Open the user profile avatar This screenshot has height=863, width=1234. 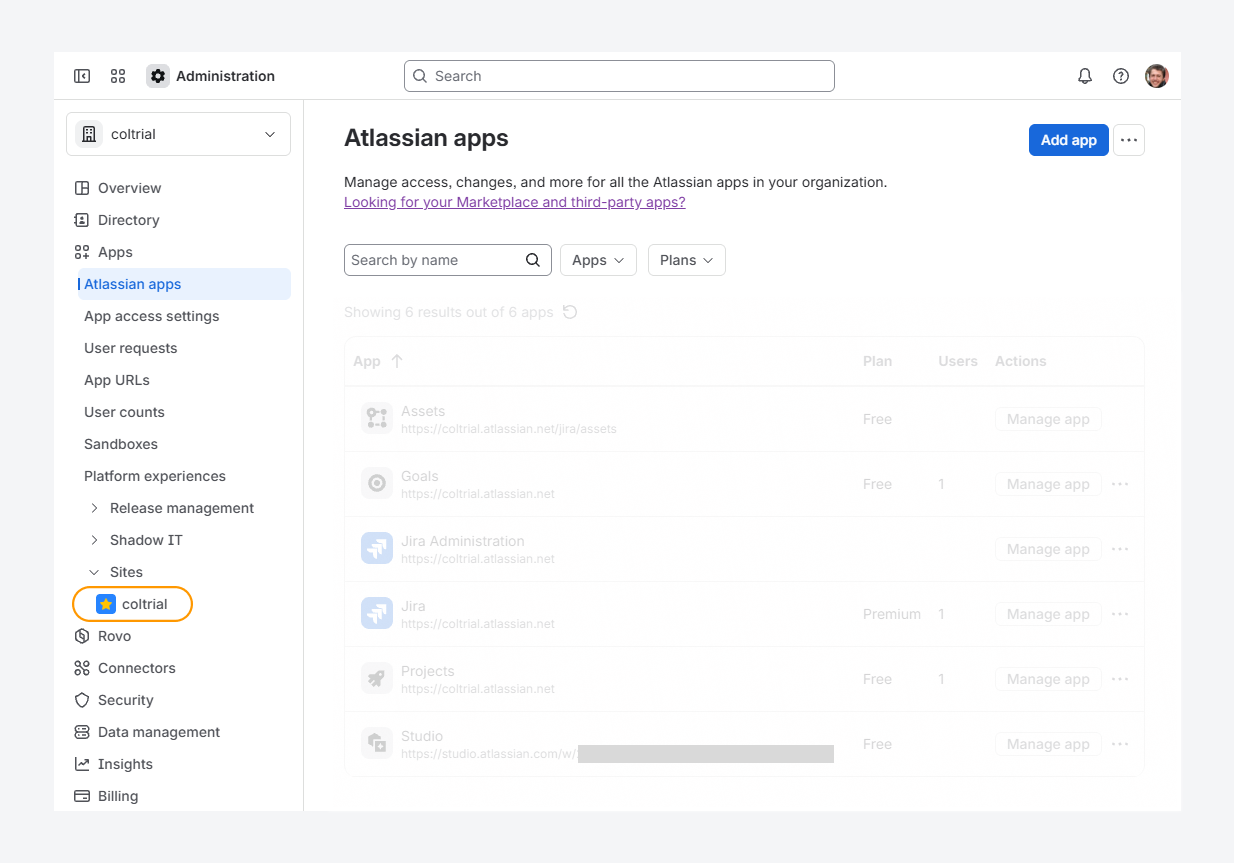click(x=1157, y=76)
